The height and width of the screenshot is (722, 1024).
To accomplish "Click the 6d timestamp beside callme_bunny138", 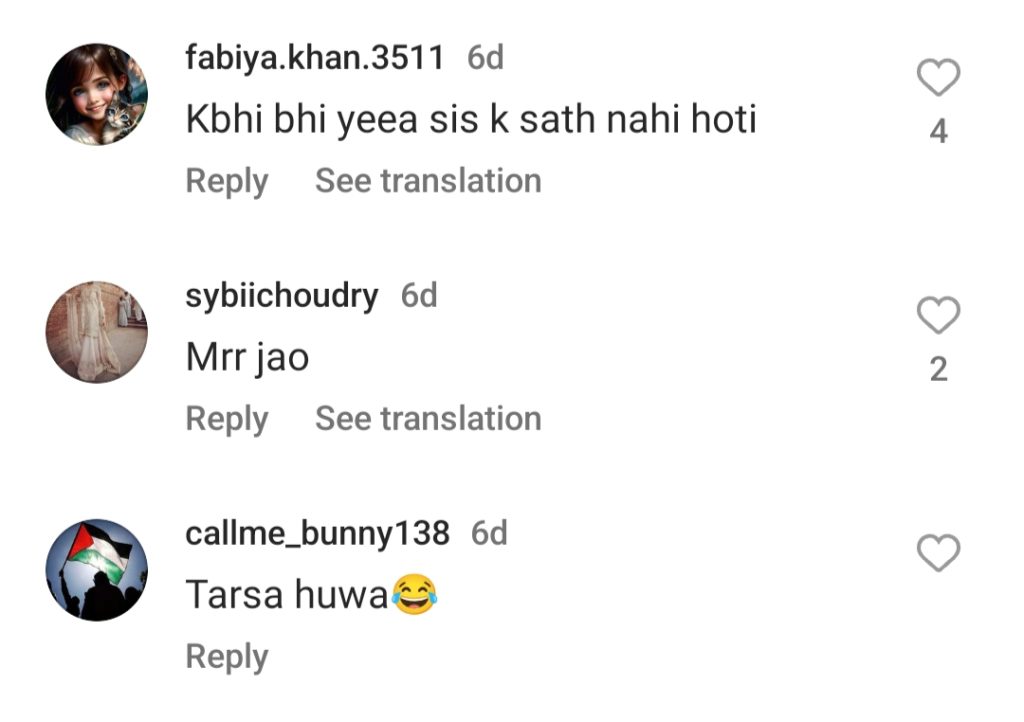I will click(489, 533).
